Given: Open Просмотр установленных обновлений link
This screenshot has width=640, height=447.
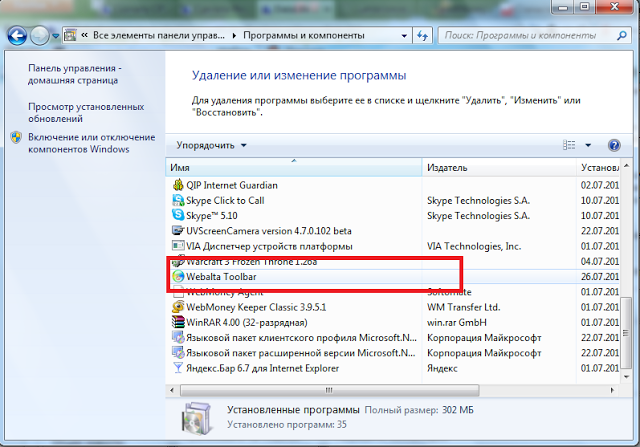Looking at the screenshot, I should (x=86, y=113).
